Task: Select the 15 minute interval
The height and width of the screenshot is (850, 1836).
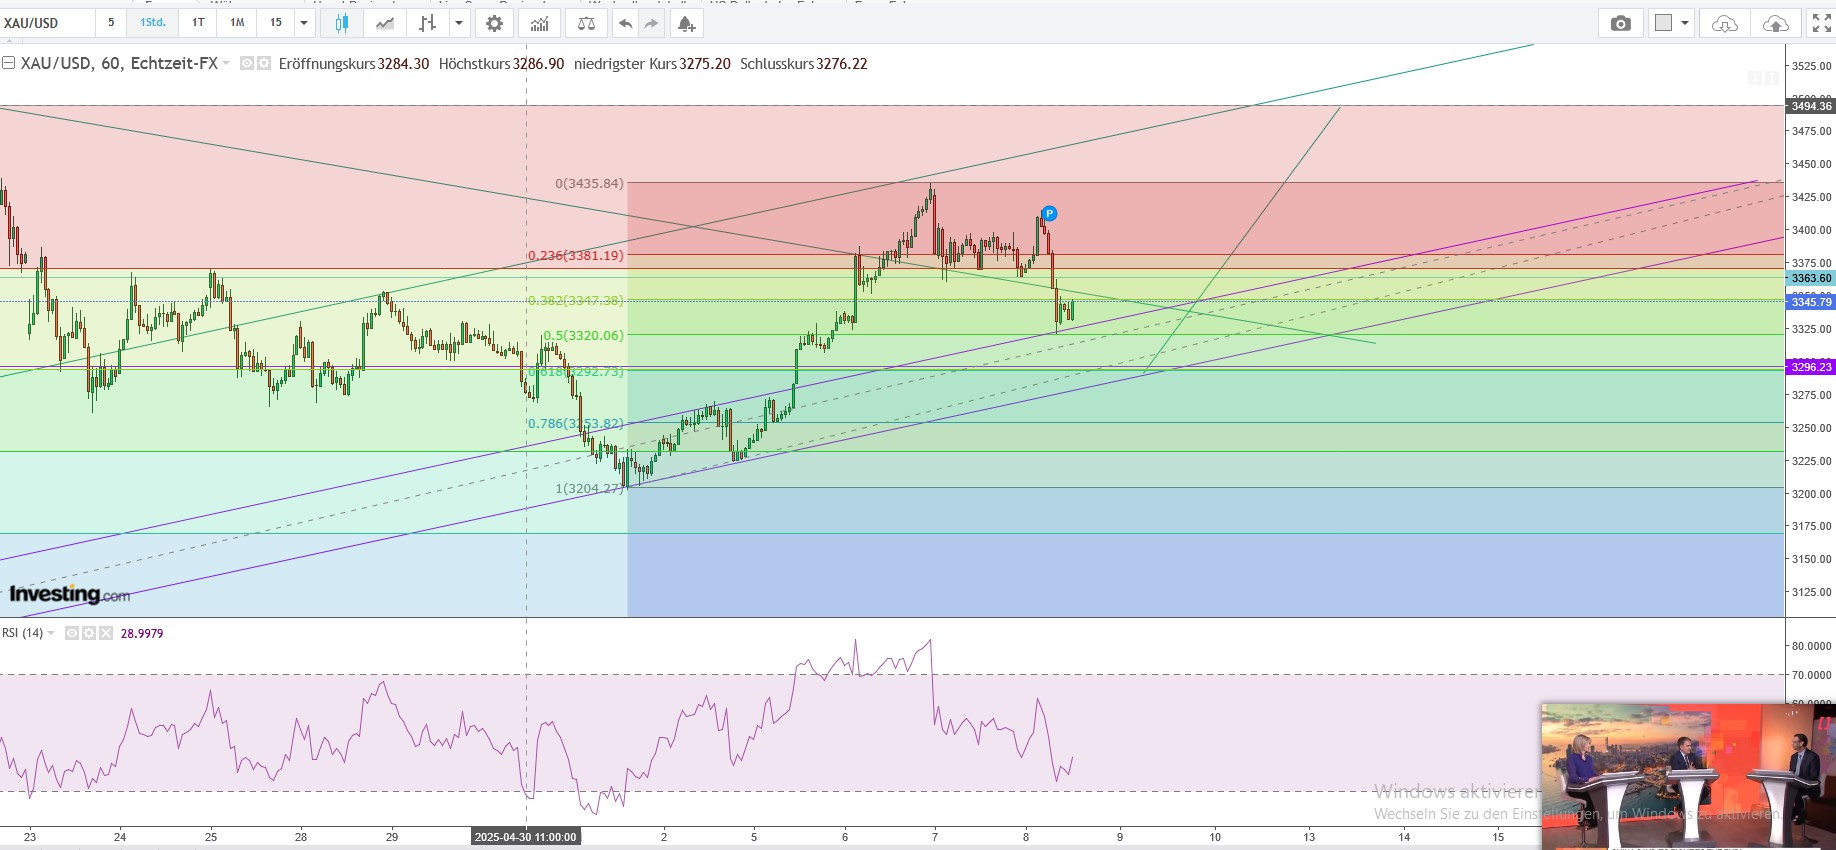Action: click(276, 22)
